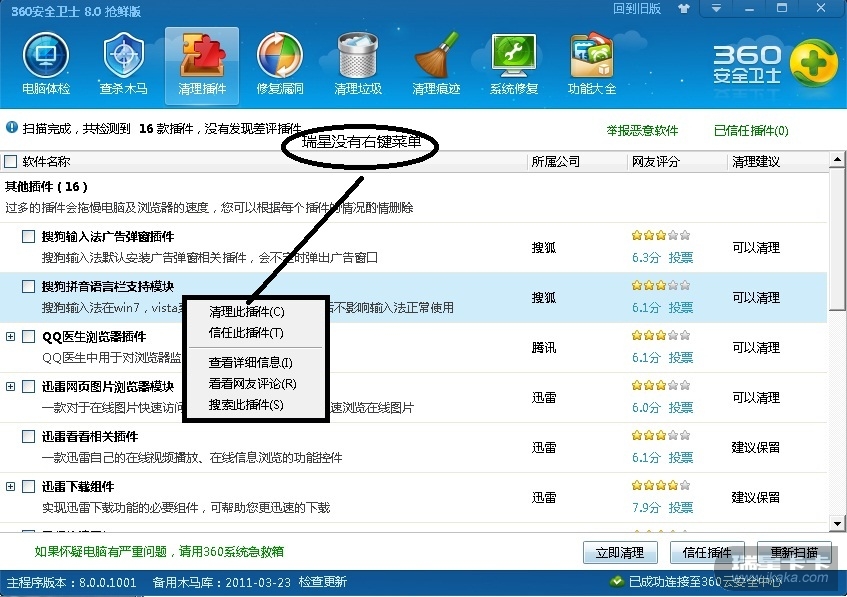
Task: Check 迅雷下载组件 checkbox
Action: tap(28, 486)
